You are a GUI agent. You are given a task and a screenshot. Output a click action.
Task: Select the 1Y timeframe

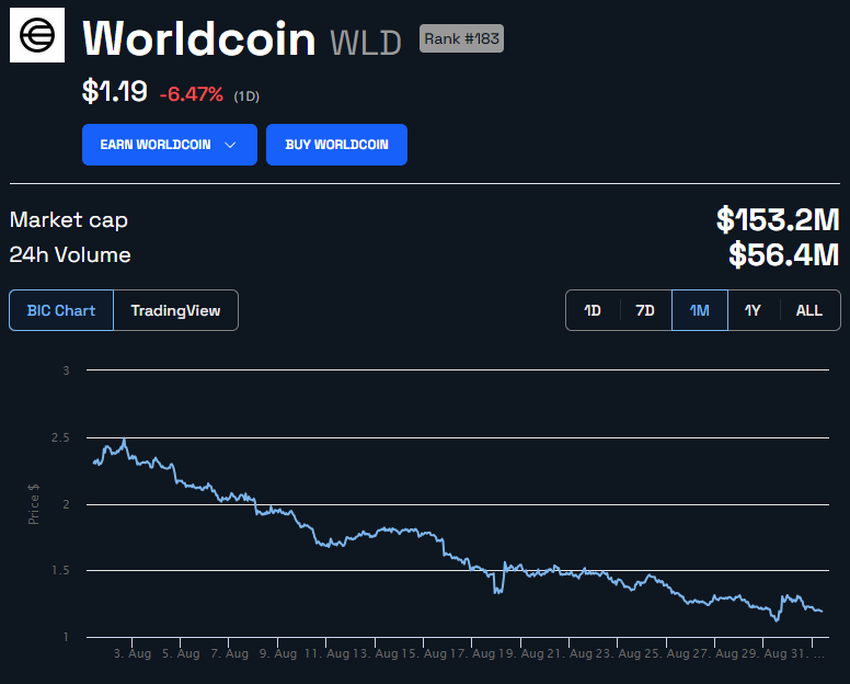click(x=753, y=310)
